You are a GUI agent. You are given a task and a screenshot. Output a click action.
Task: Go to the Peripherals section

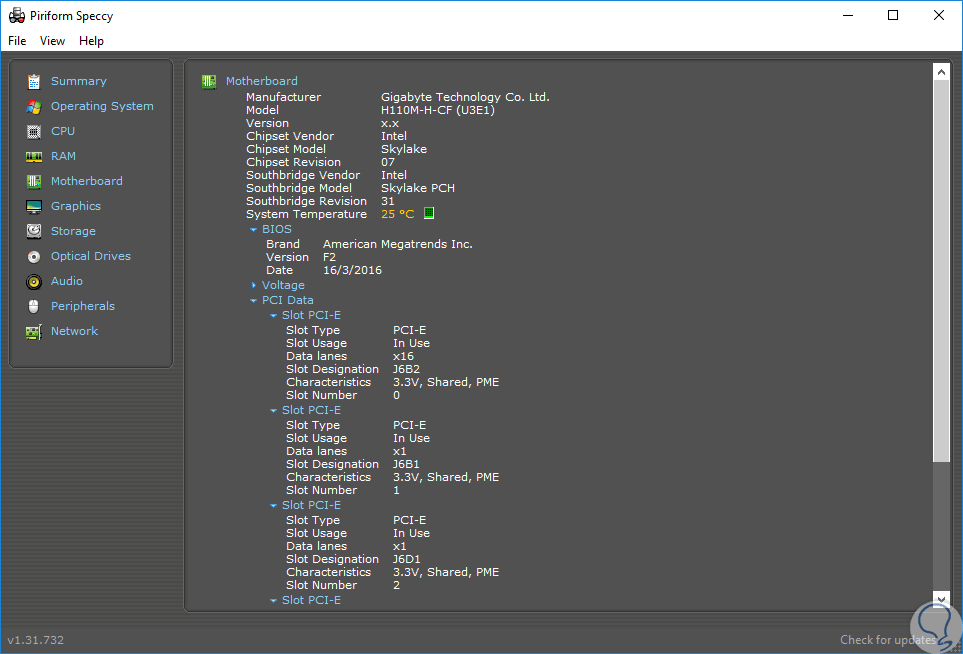click(x=83, y=306)
